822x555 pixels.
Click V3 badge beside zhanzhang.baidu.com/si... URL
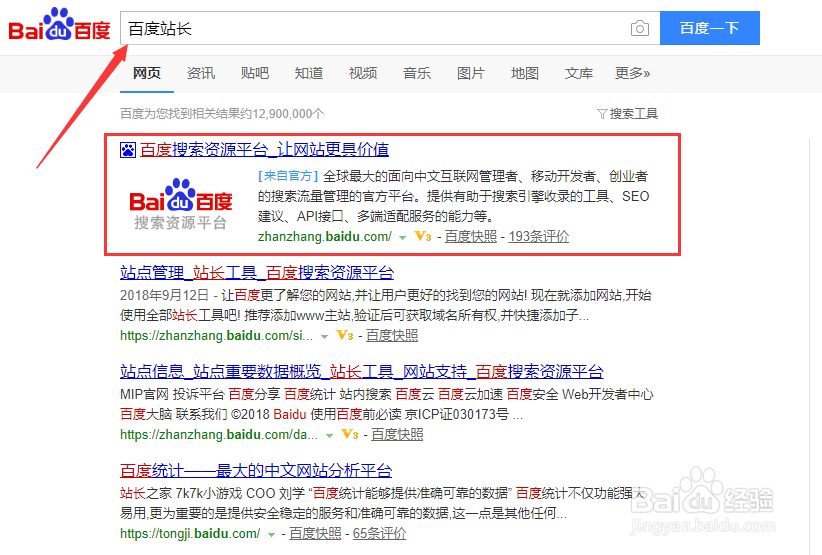[x=344, y=335]
